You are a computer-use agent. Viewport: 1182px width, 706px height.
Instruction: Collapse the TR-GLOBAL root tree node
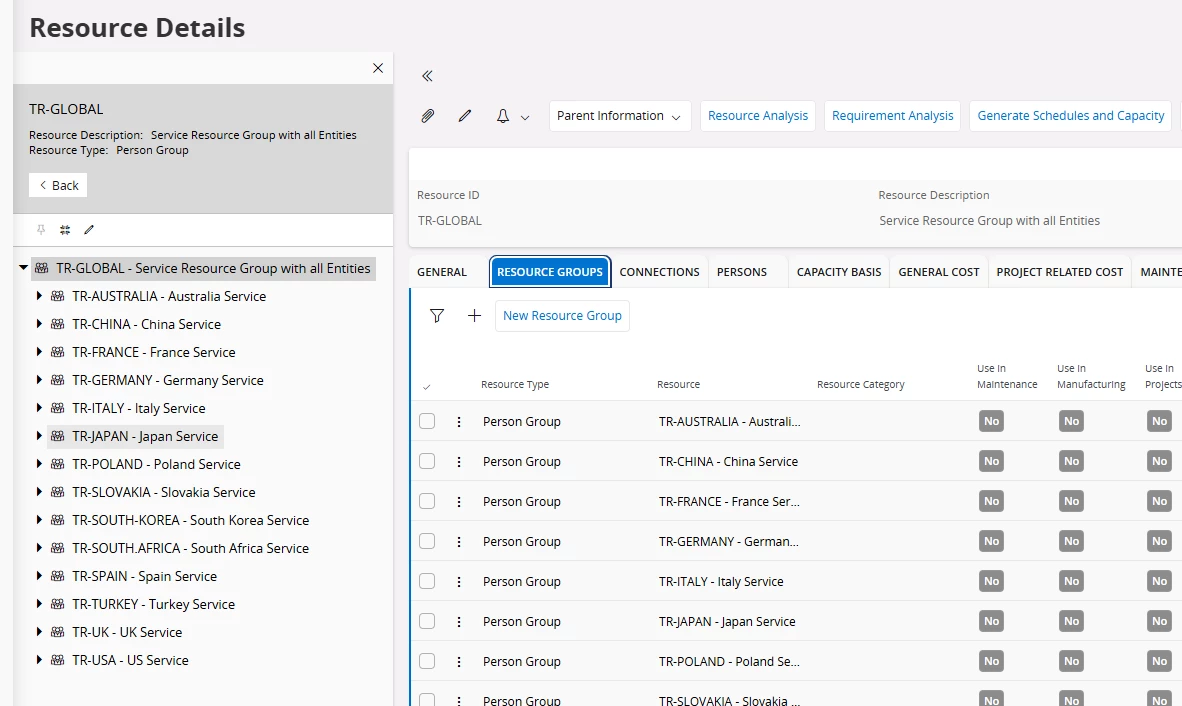23,267
